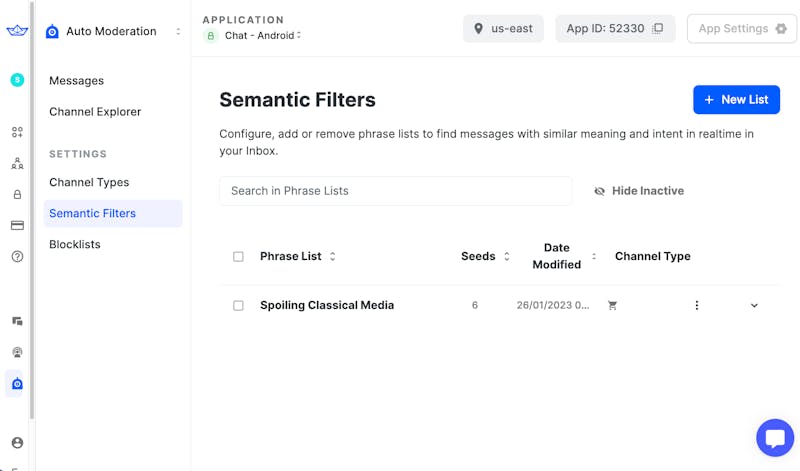Tick the Spoiling Classical Media checkbox
800x471 pixels.
[238, 306]
